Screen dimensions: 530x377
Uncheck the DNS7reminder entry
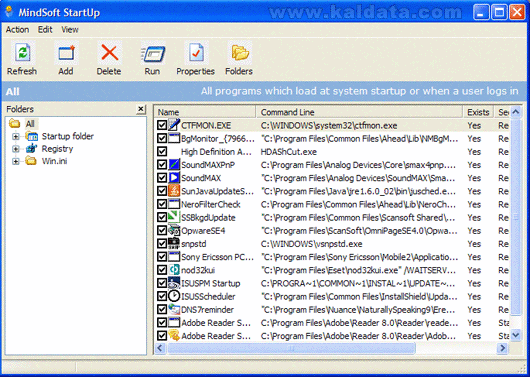(x=162, y=309)
